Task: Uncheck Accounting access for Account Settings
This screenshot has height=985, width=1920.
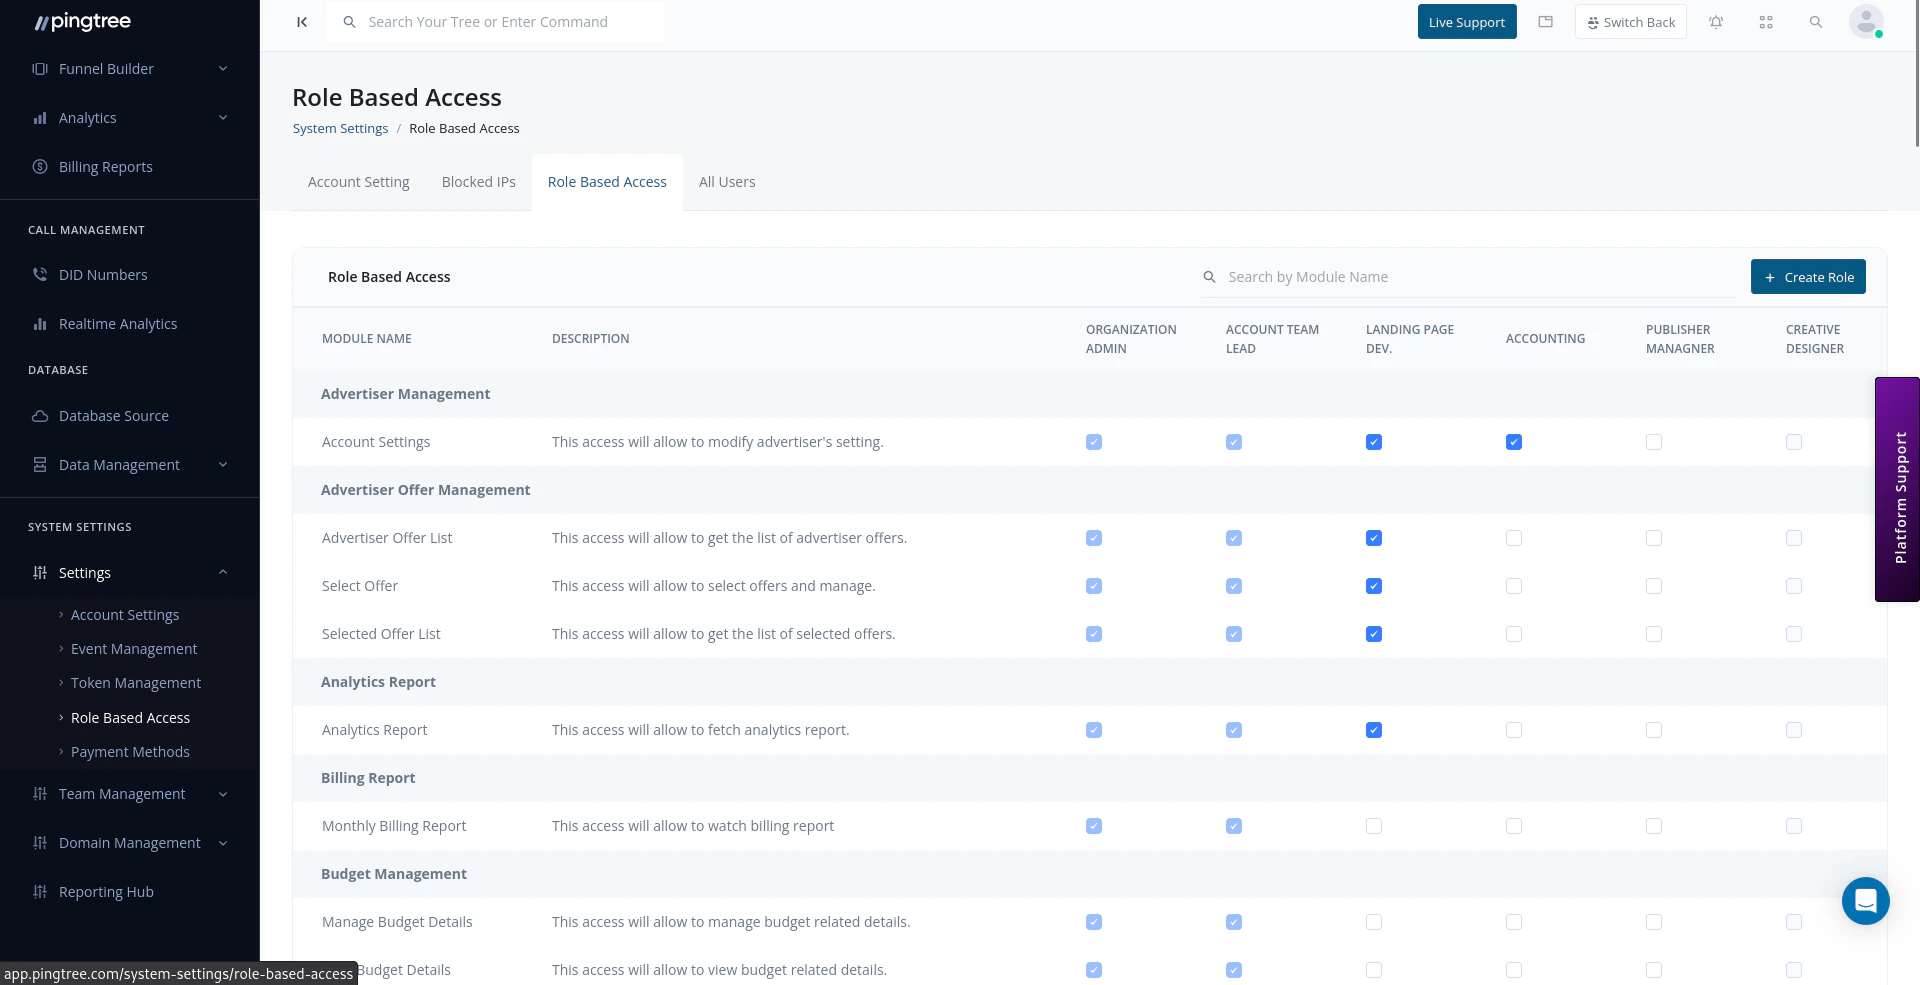Action: coord(1513,441)
